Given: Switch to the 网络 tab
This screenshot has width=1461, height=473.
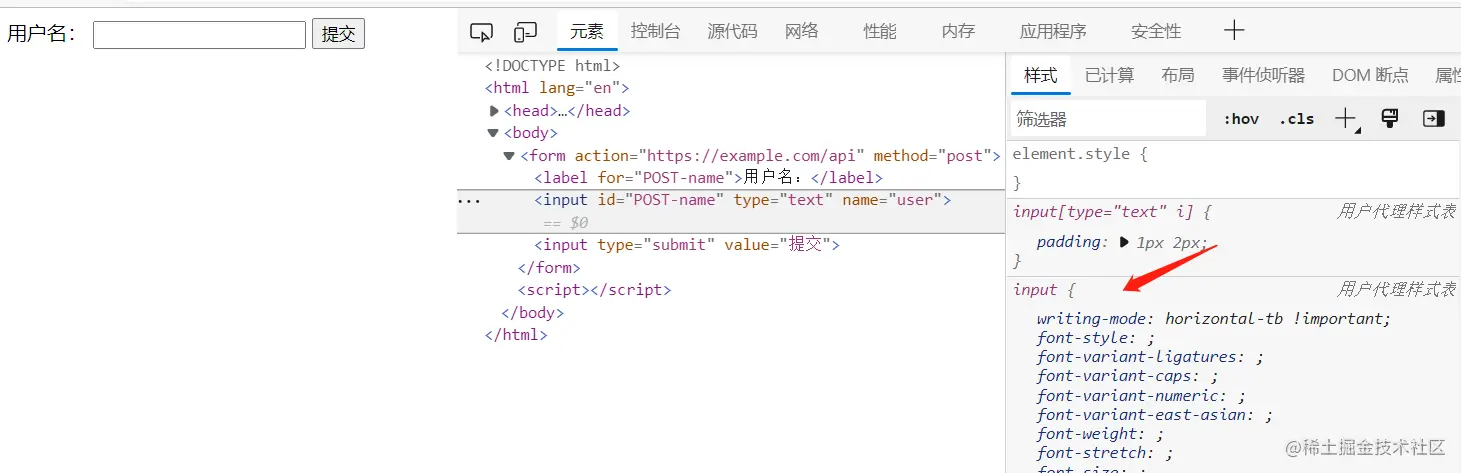Looking at the screenshot, I should 802,31.
